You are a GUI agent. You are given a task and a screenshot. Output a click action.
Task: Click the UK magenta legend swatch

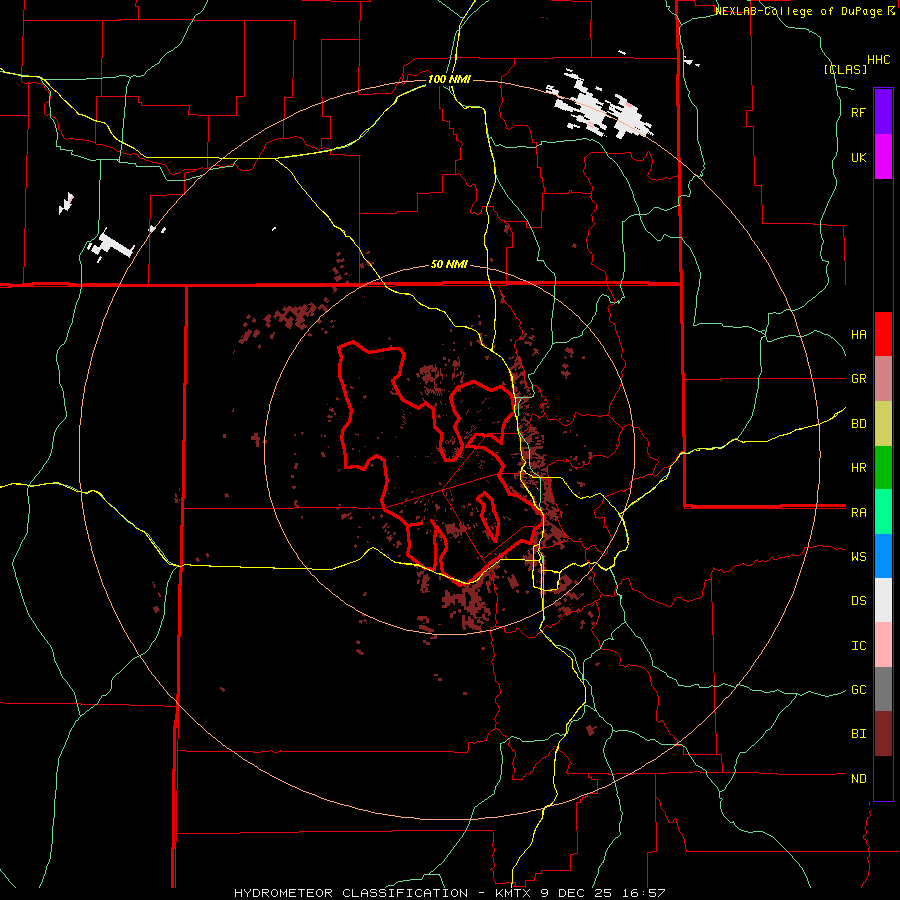tap(883, 157)
